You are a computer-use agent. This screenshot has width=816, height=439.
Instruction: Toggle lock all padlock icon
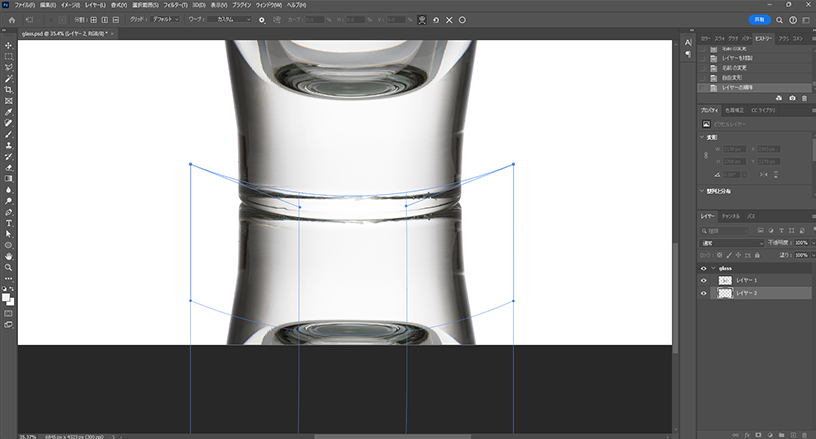tap(757, 255)
